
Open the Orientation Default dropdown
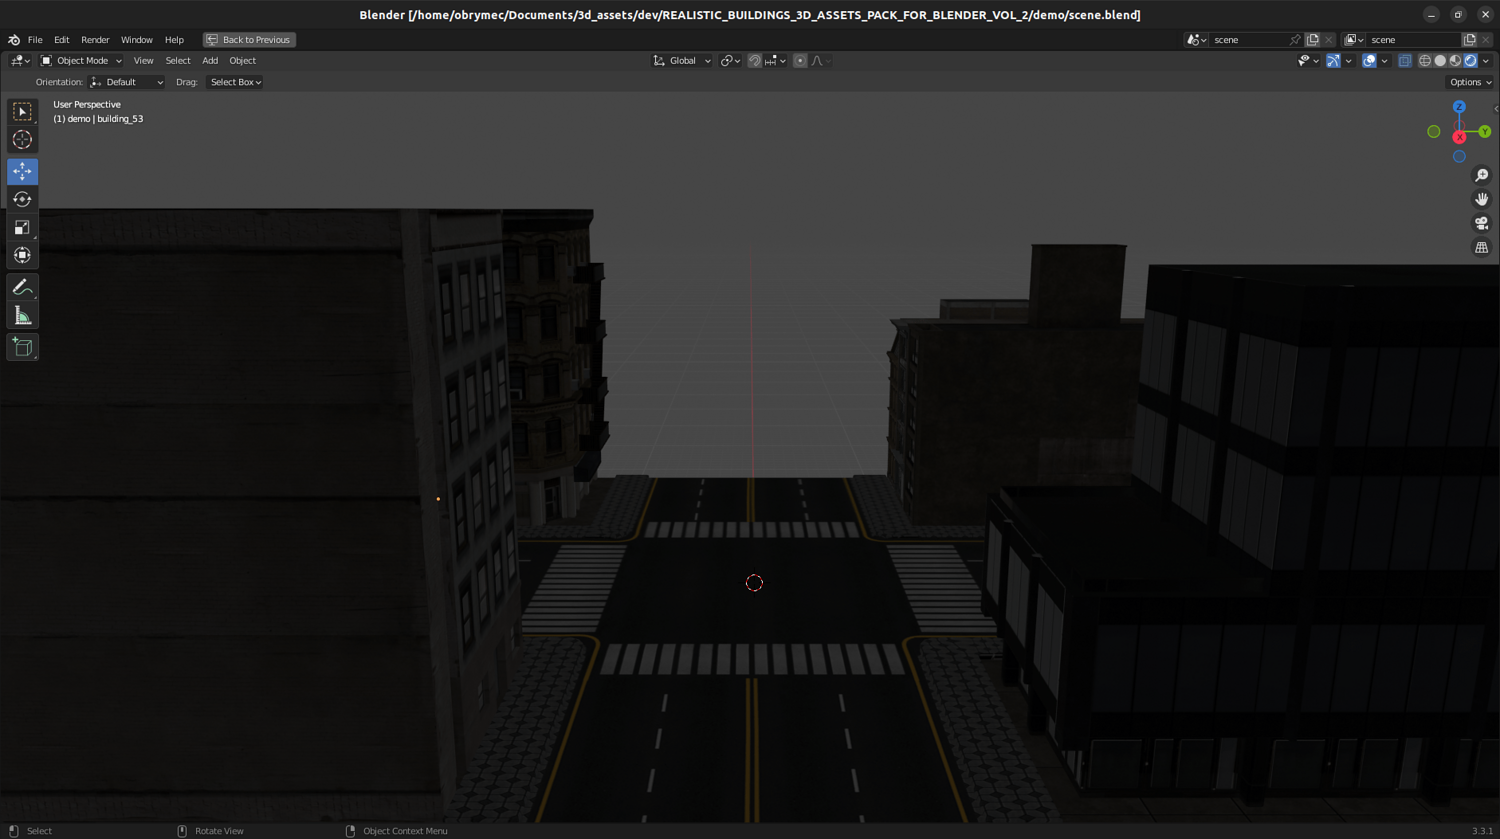coord(126,82)
